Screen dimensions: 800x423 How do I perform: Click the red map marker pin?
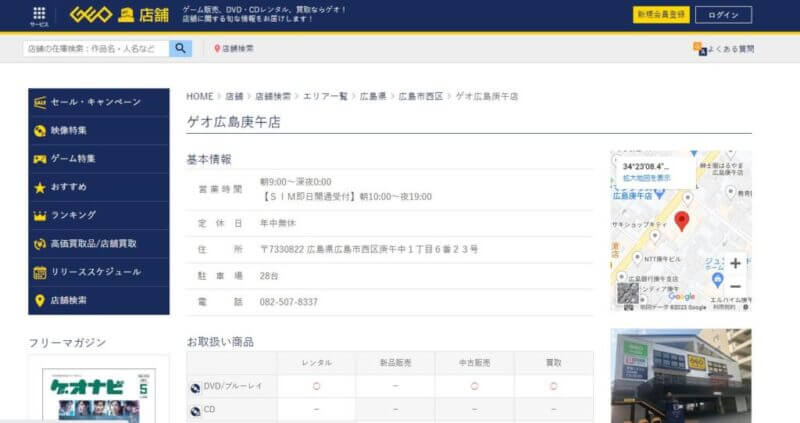click(682, 221)
